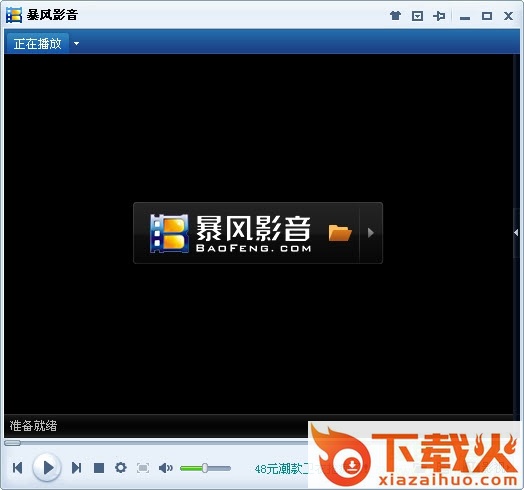Click the 准备就绪 status text

pyautogui.click(x=33, y=426)
